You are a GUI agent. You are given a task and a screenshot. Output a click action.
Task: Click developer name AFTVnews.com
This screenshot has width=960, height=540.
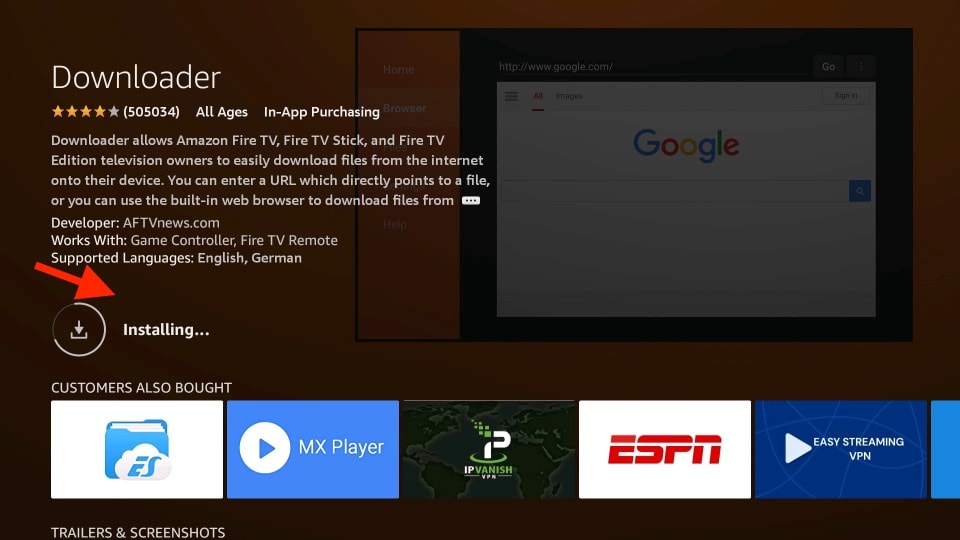(171, 223)
